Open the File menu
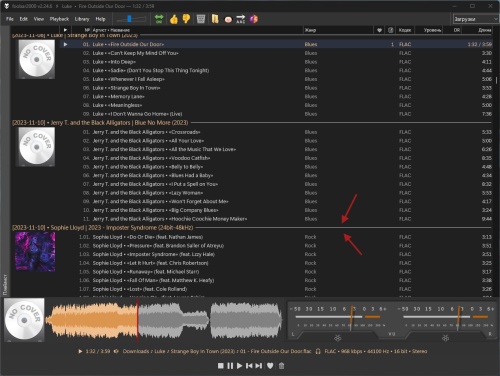 pos(10,19)
